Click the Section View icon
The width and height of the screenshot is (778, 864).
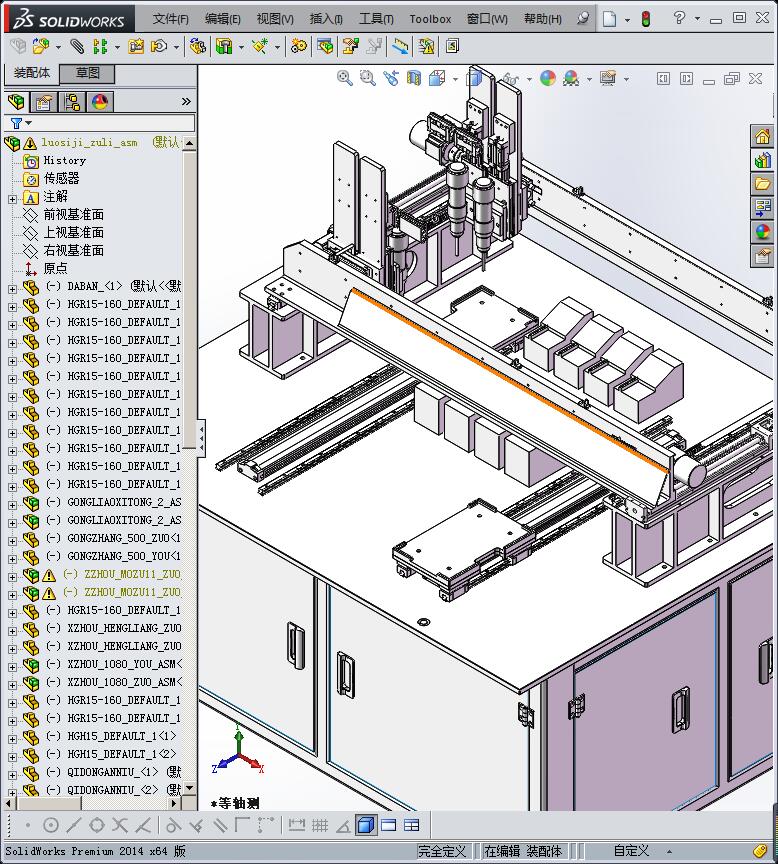(414, 78)
